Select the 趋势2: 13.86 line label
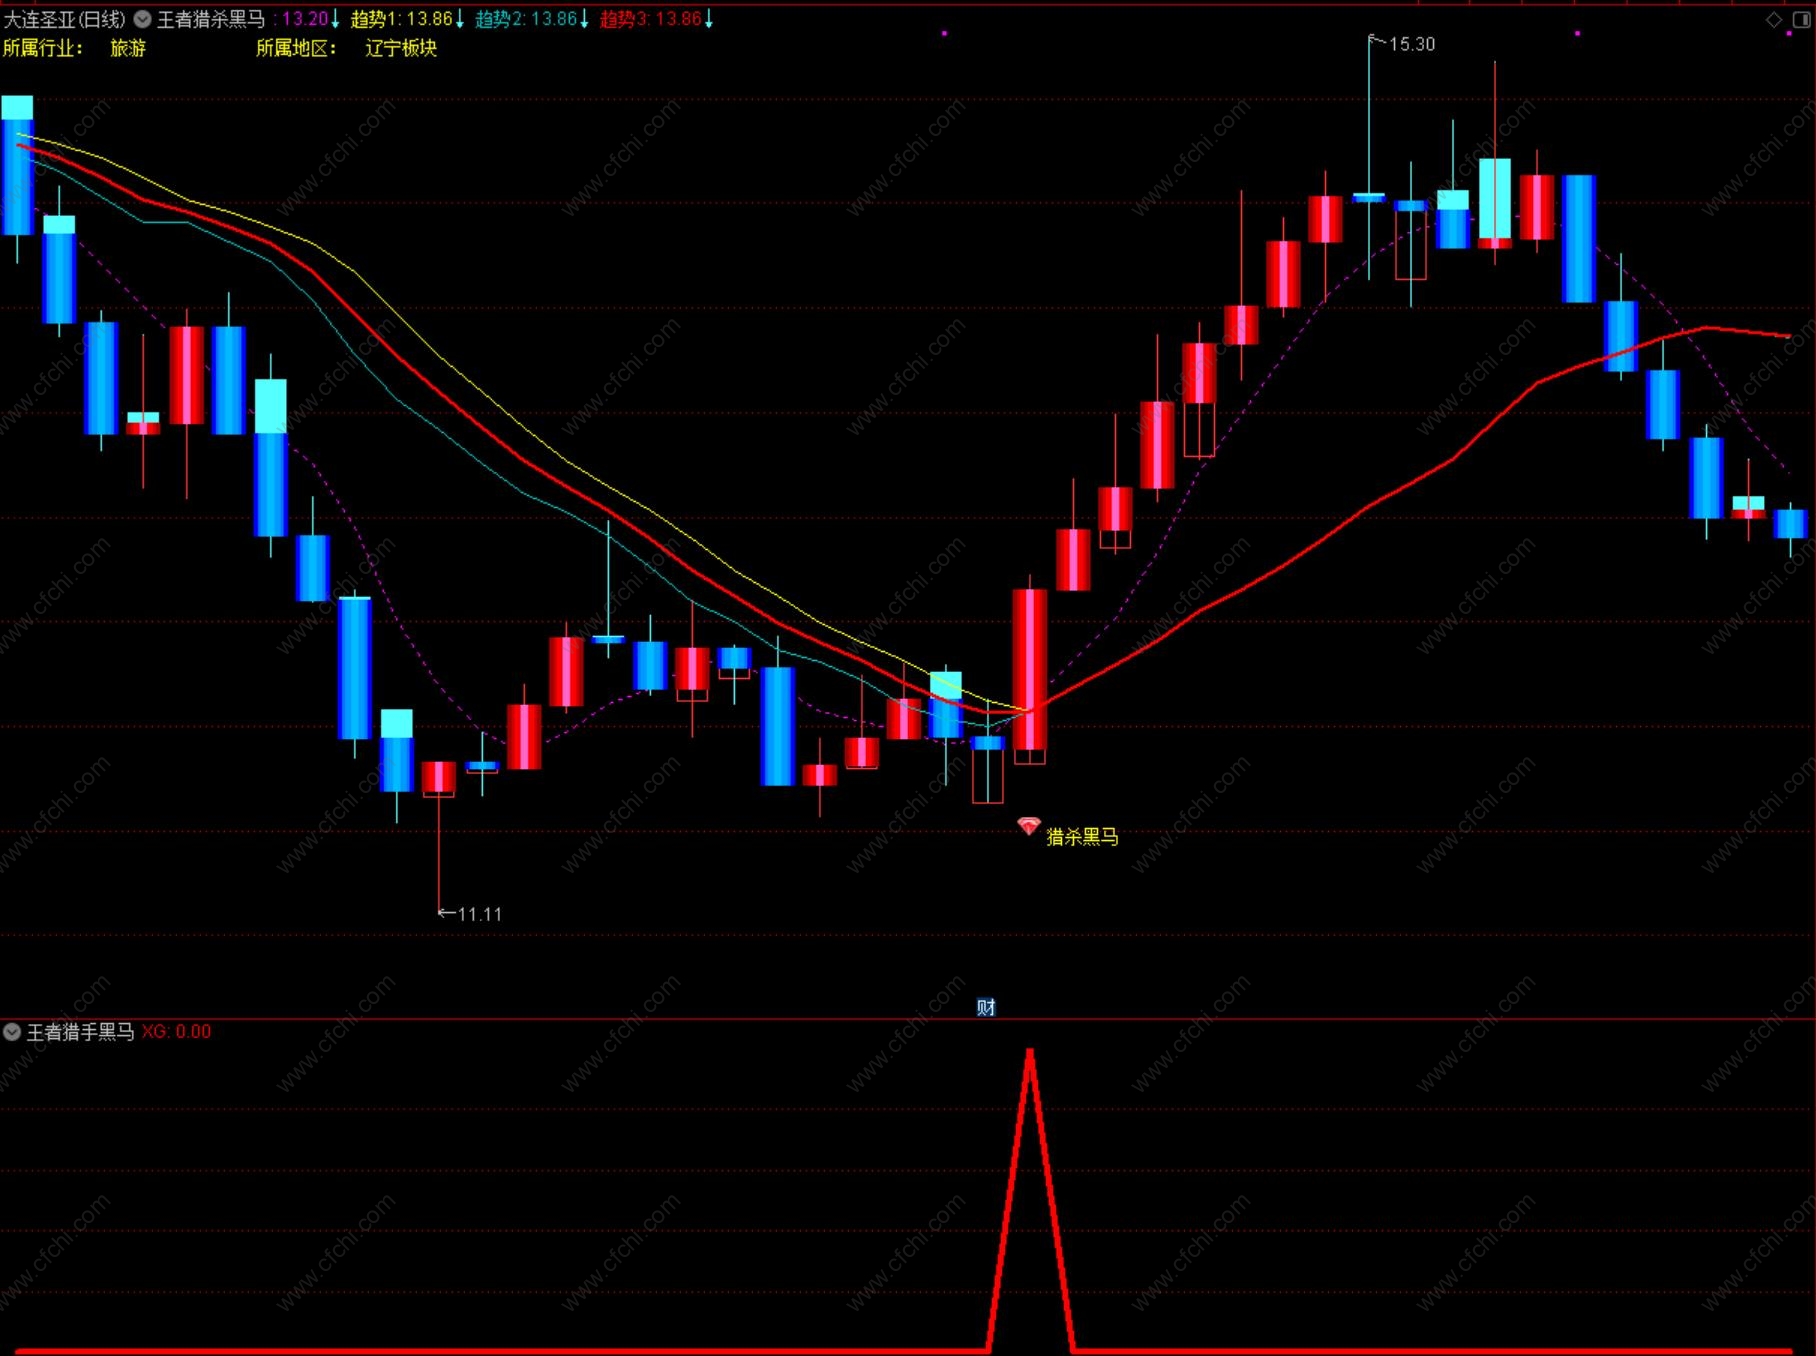The width and height of the screenshot is (1816, 1356). 527,19
